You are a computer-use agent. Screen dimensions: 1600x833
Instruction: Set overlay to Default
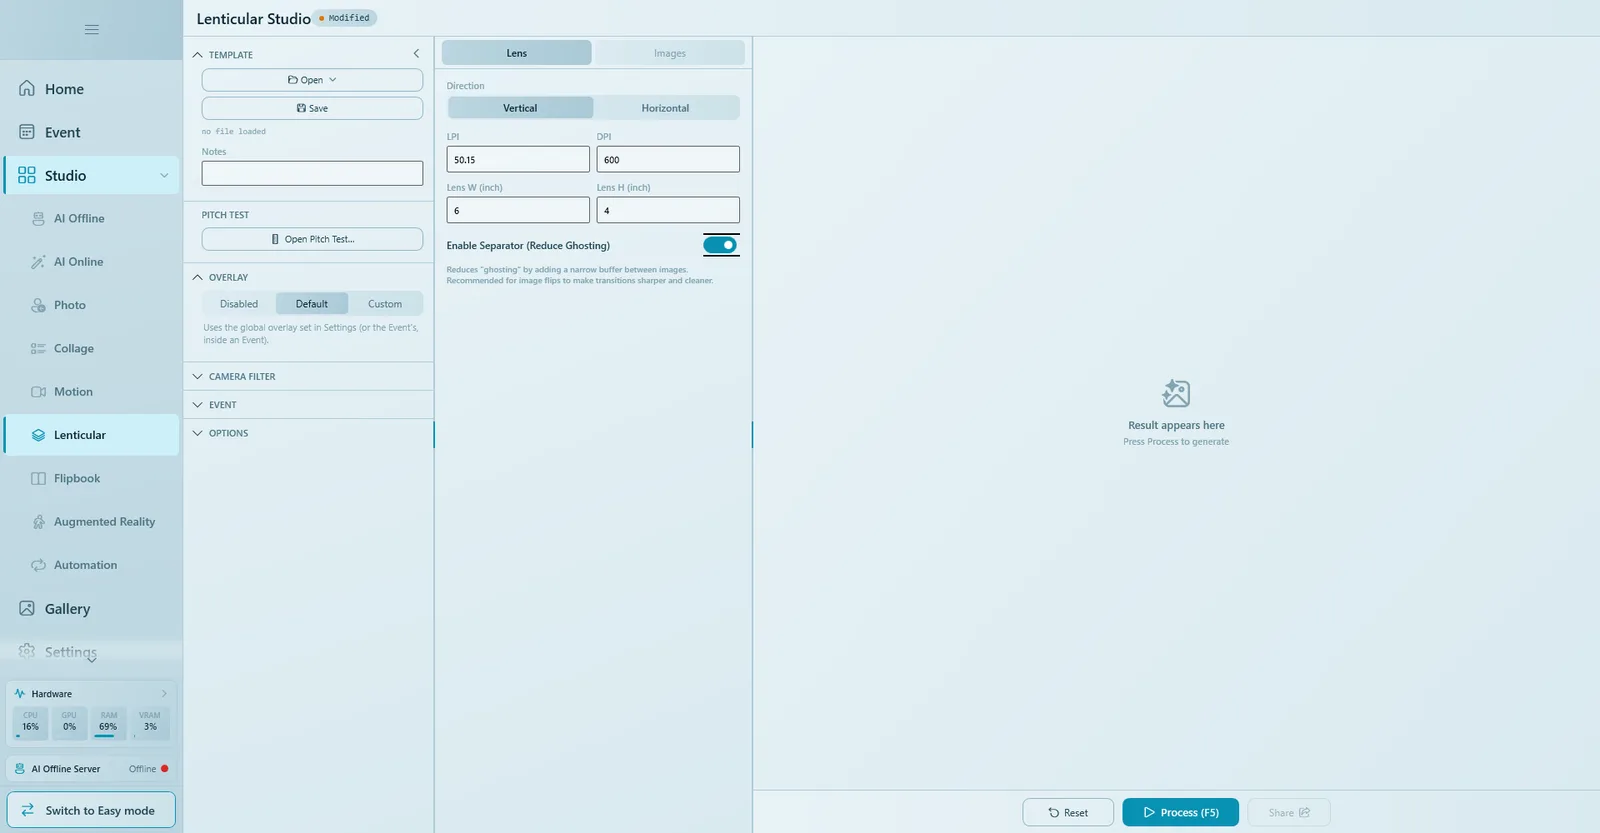(312, 304)
